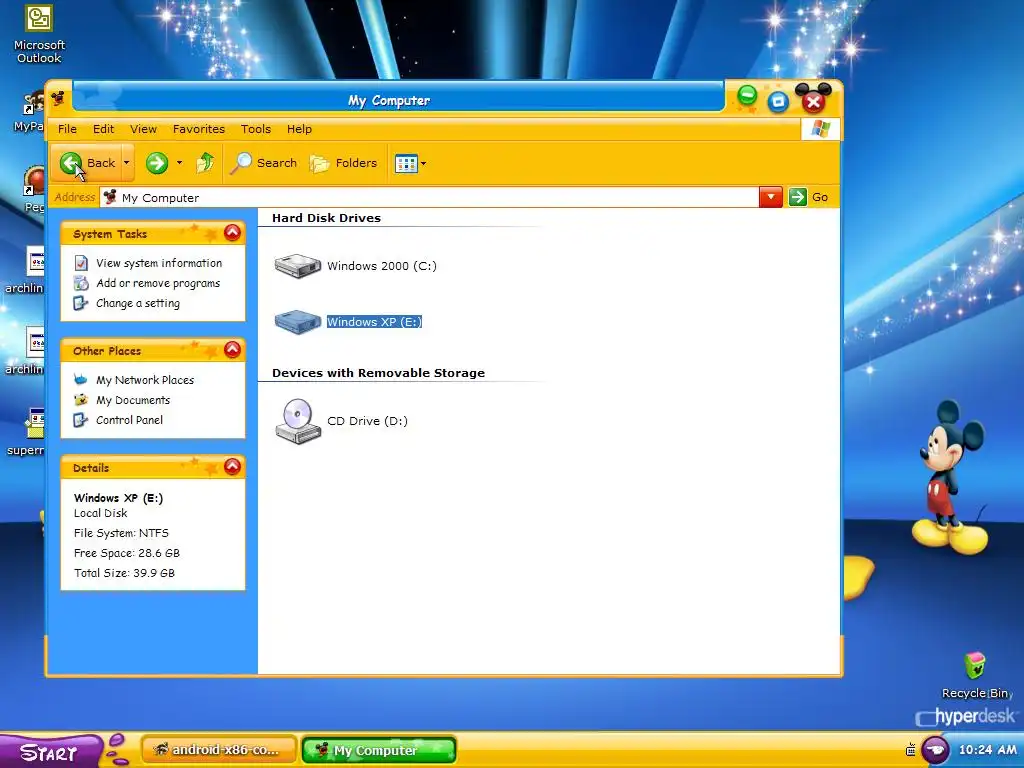Open the View menu
The image size is (1024, 768).
[143, 129]
